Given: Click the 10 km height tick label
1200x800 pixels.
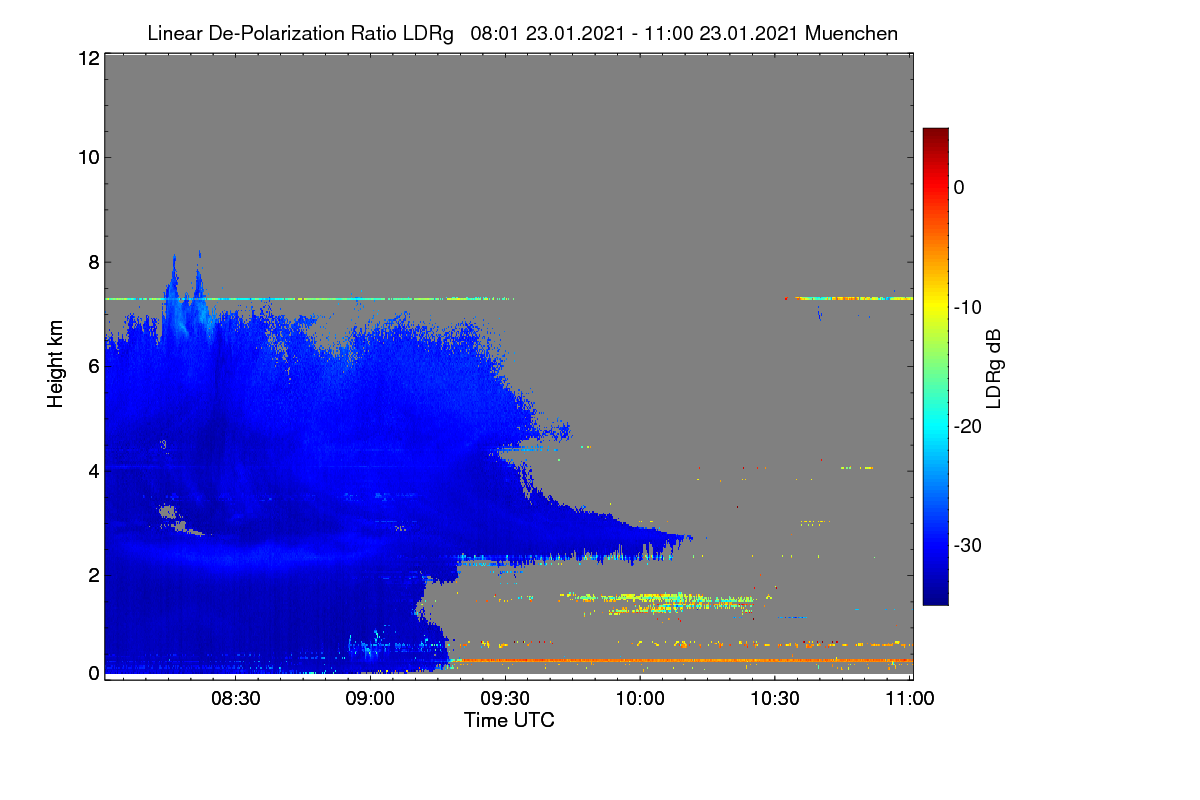Looking at the screenshot, I should (x=87, y=157).
